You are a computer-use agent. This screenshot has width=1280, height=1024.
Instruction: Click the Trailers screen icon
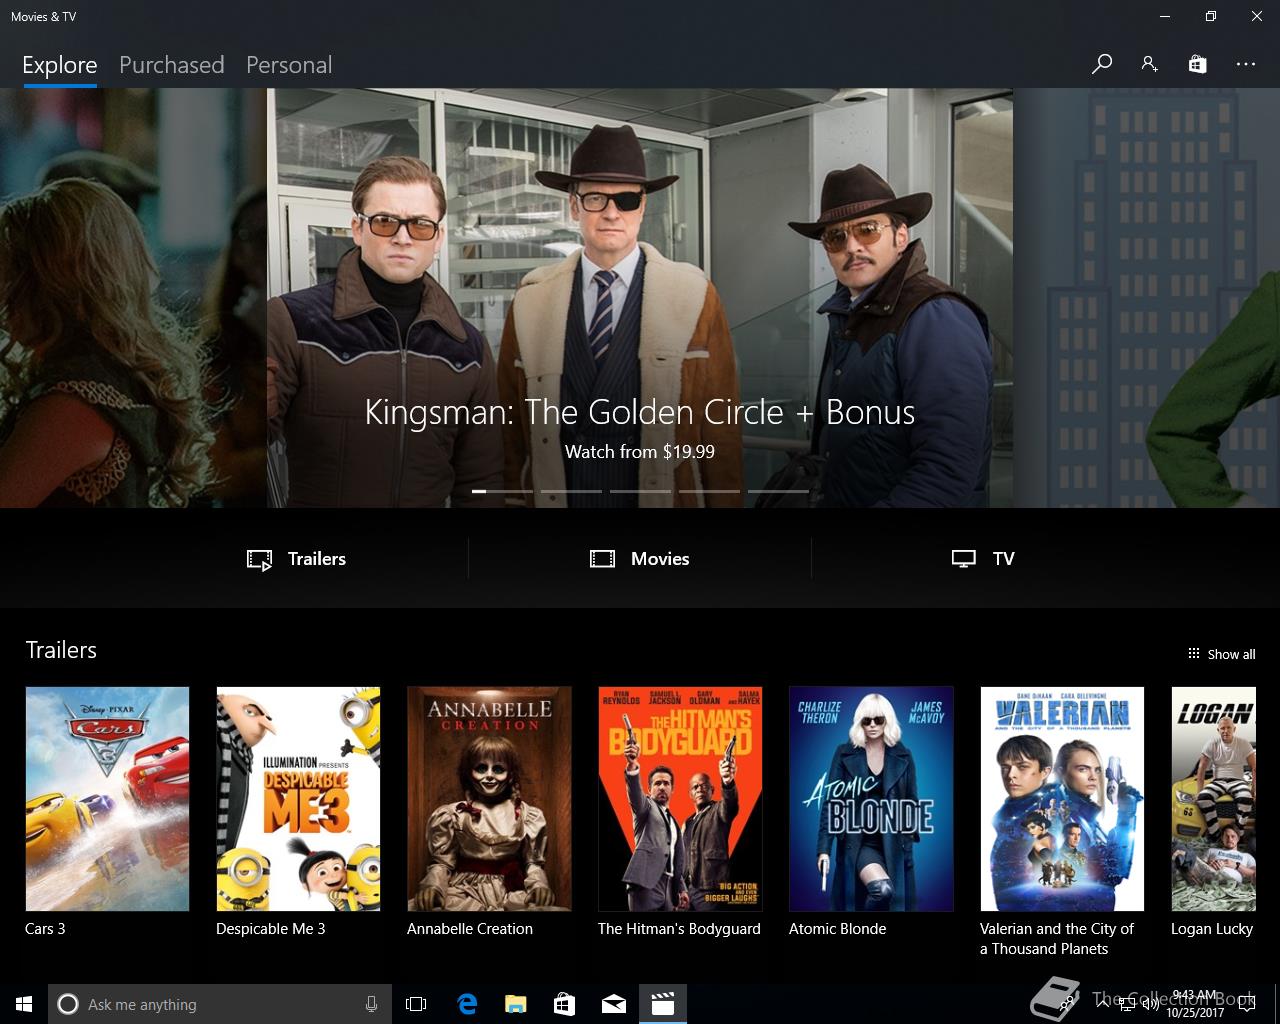click(259, 559)
